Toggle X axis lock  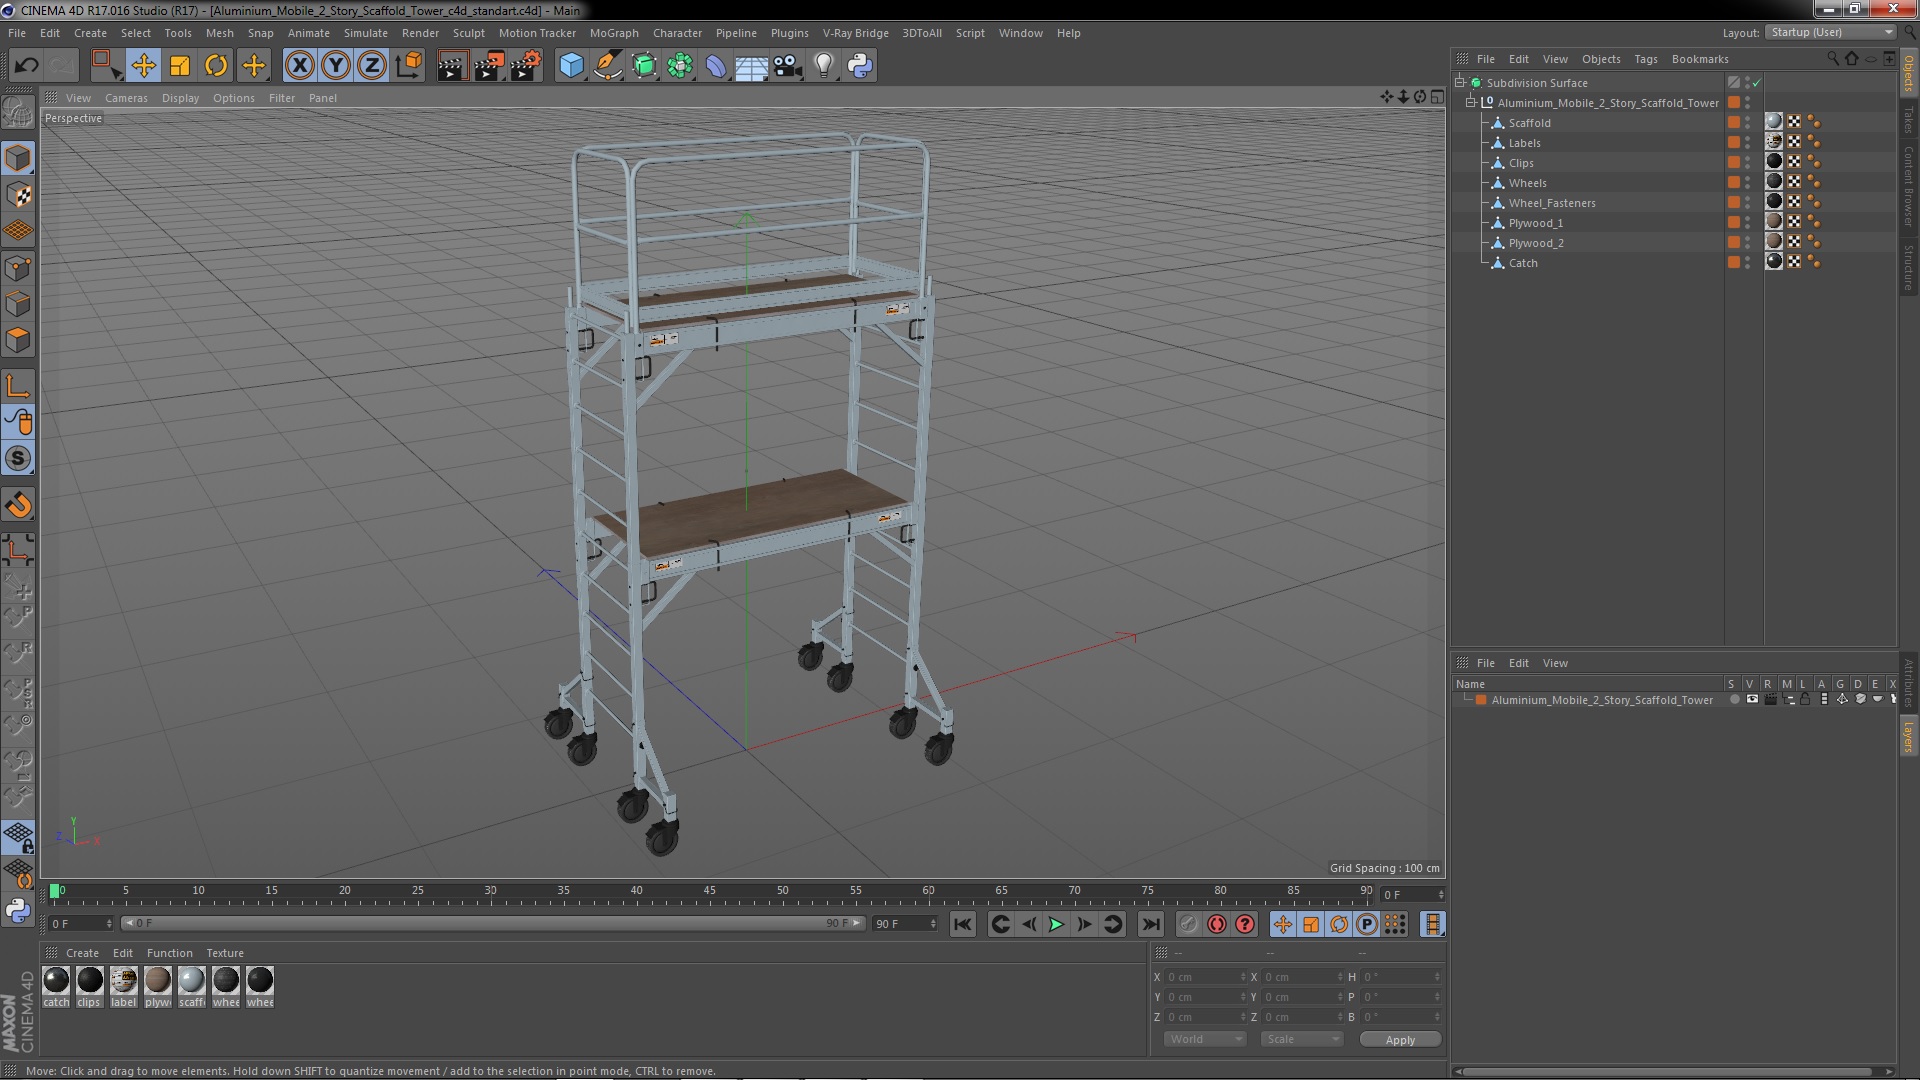299,66
